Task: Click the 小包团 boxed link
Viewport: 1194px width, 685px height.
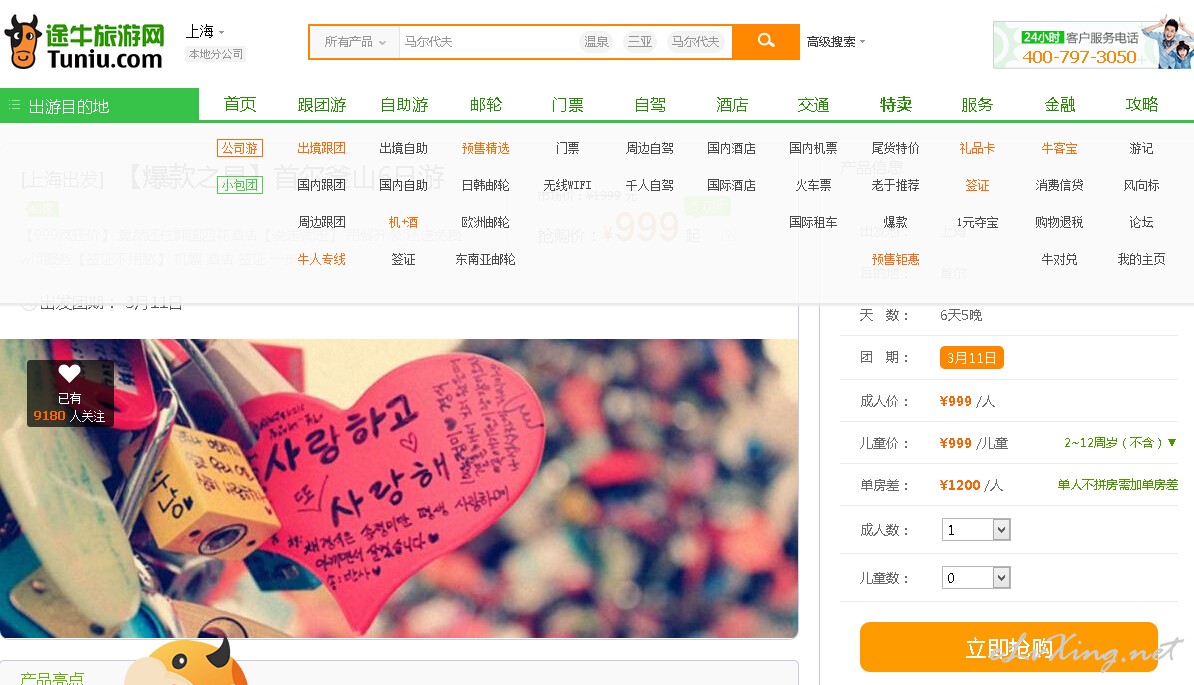Action: tap(240, 185)
